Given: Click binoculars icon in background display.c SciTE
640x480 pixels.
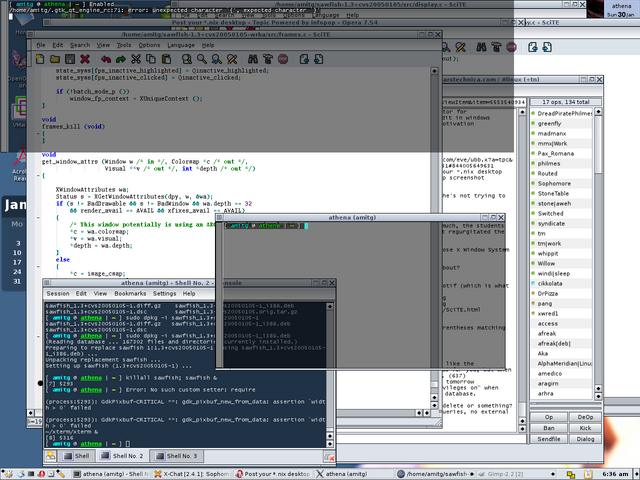Looking at the screenshot, I should (481, 47).
